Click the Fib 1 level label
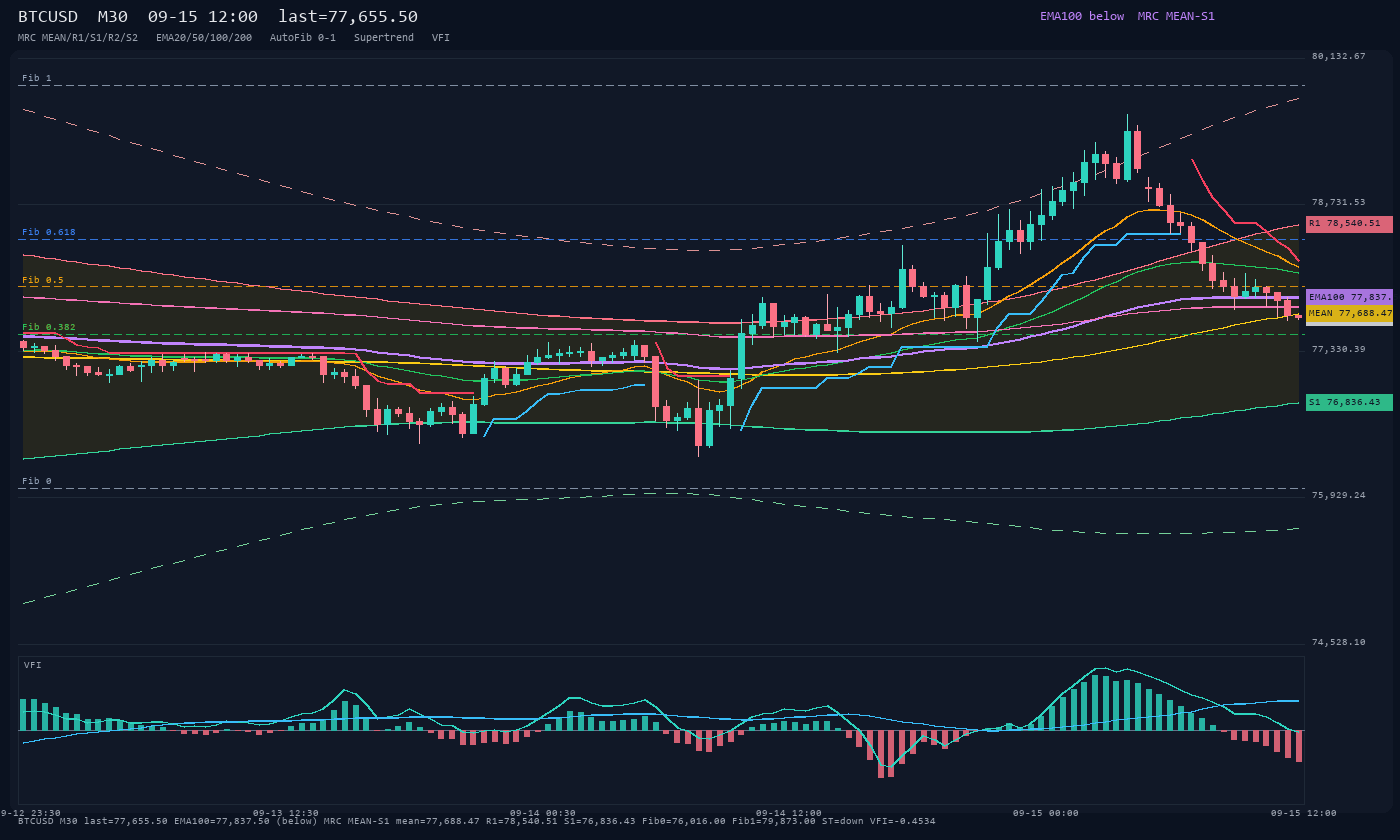This screenshot has height=840, width=1400. pos(37,78)
